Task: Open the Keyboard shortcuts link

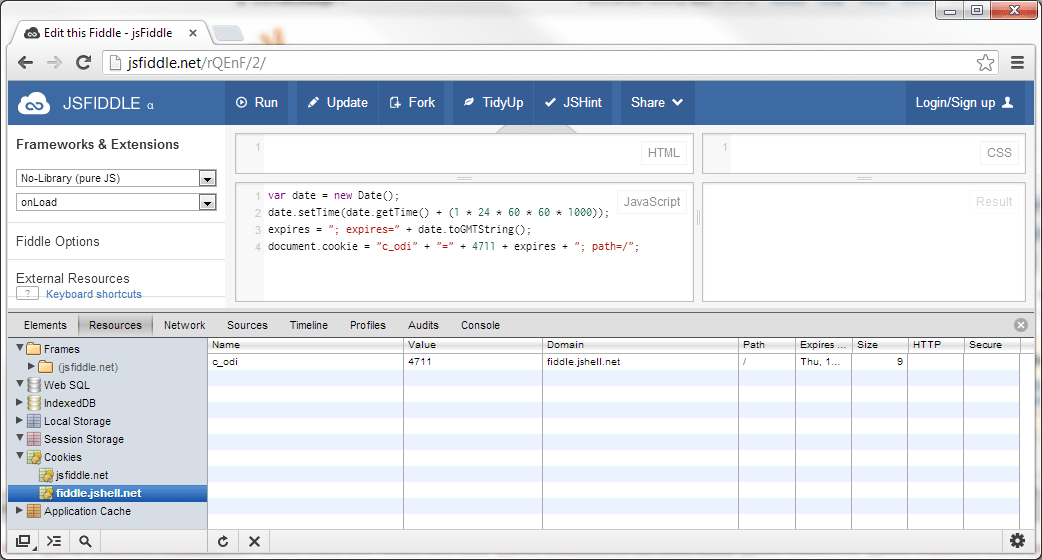Action: pos(94,294)
